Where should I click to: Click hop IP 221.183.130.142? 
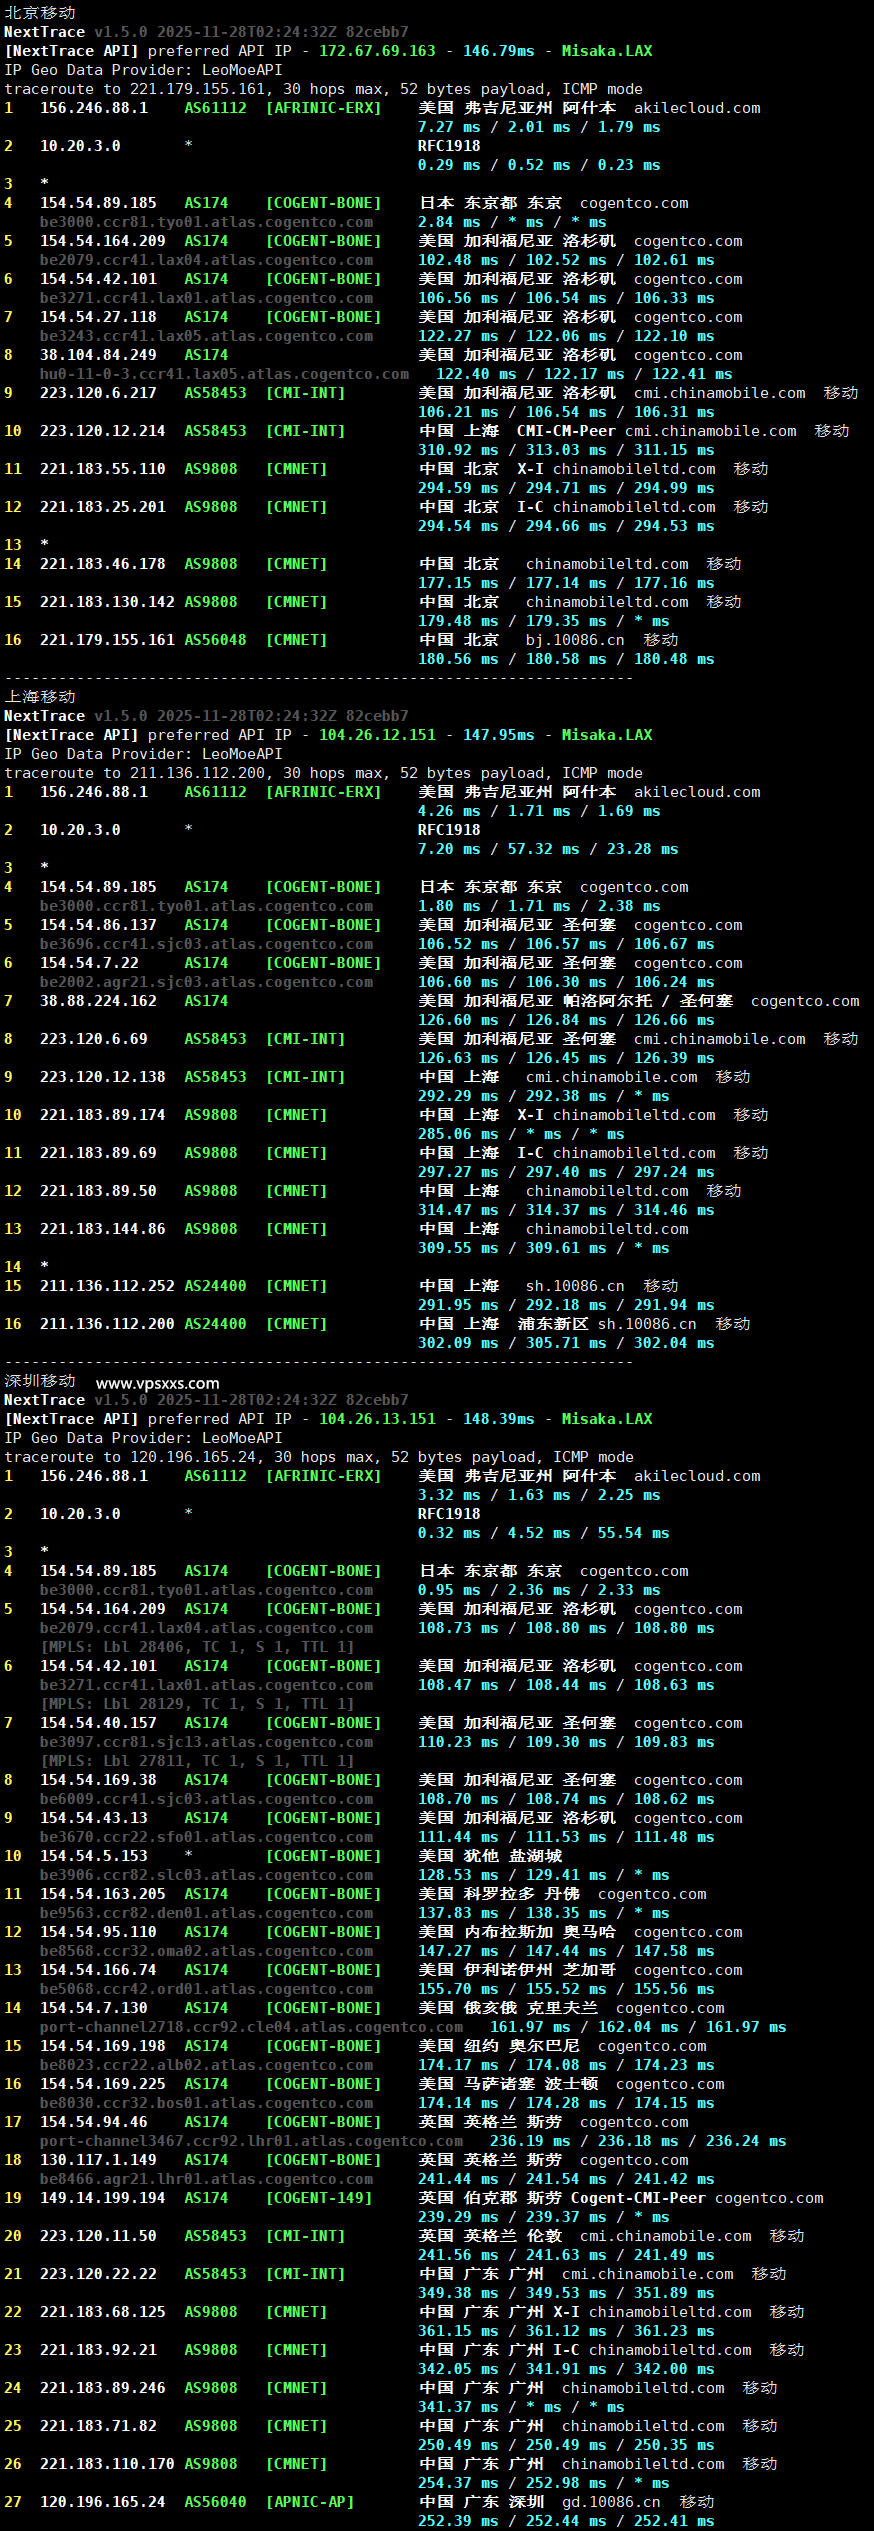[x=107, y=602]
